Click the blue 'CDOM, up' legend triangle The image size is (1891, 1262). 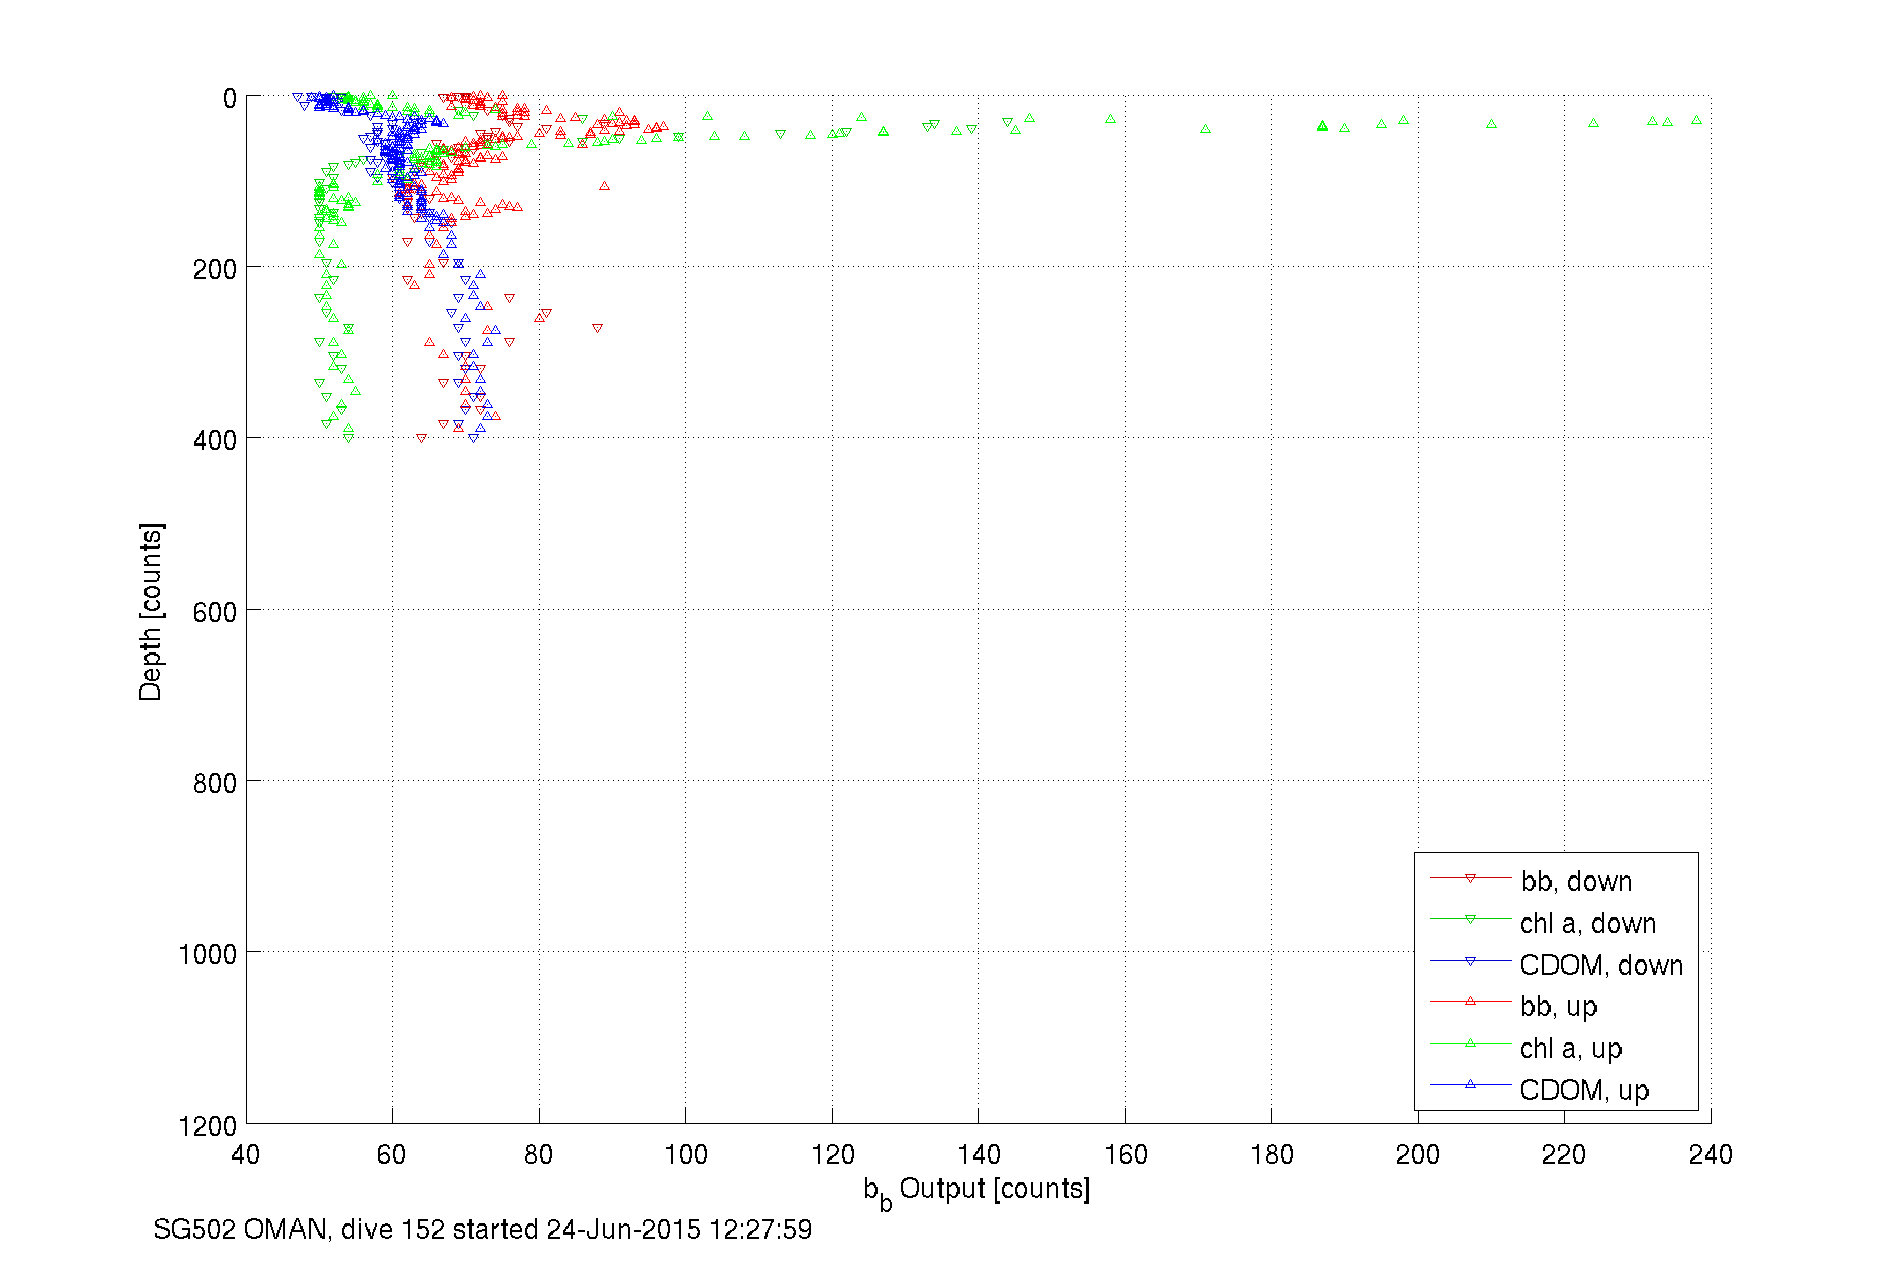[x=1470, y=1085]
